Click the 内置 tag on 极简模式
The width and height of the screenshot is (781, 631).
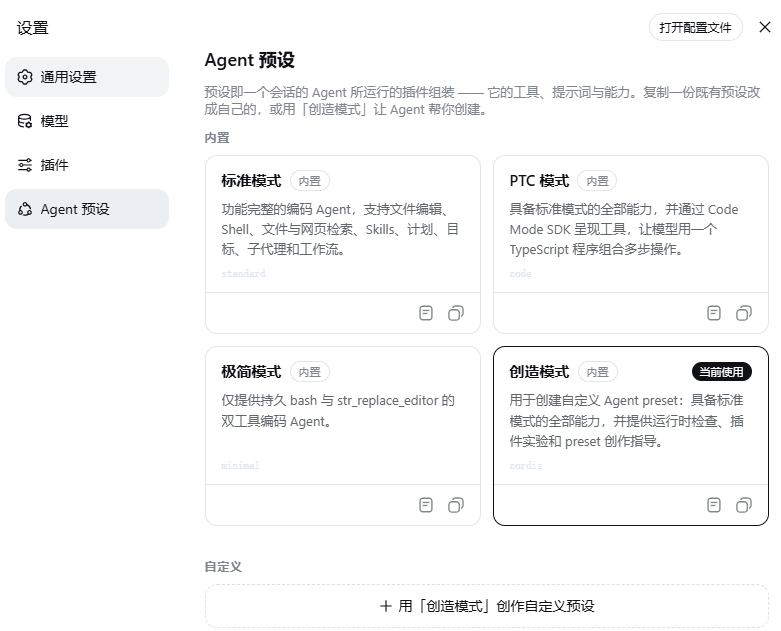pos(310,372)
